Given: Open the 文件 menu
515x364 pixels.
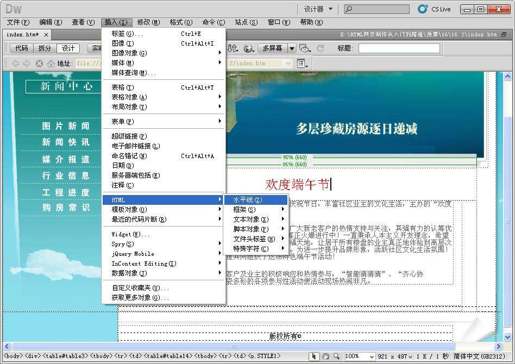Looking at the screenshot, I should click(18, 22).
